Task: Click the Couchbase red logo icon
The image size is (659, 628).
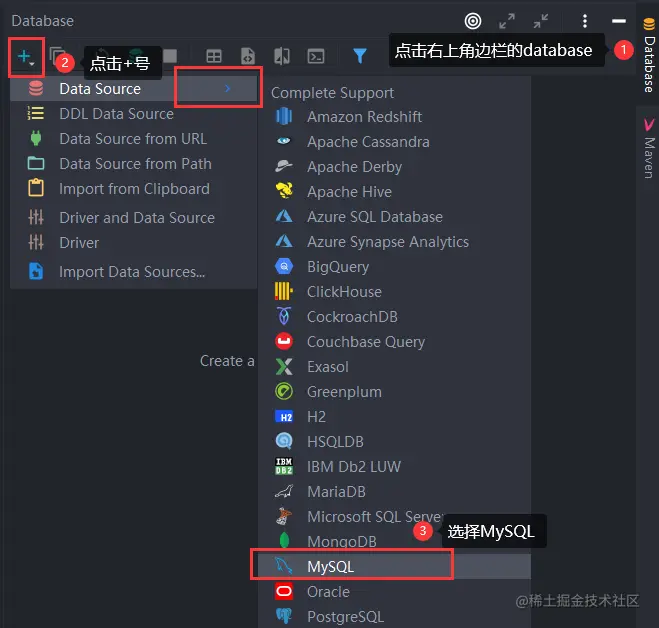Action: tap(284, 341)
